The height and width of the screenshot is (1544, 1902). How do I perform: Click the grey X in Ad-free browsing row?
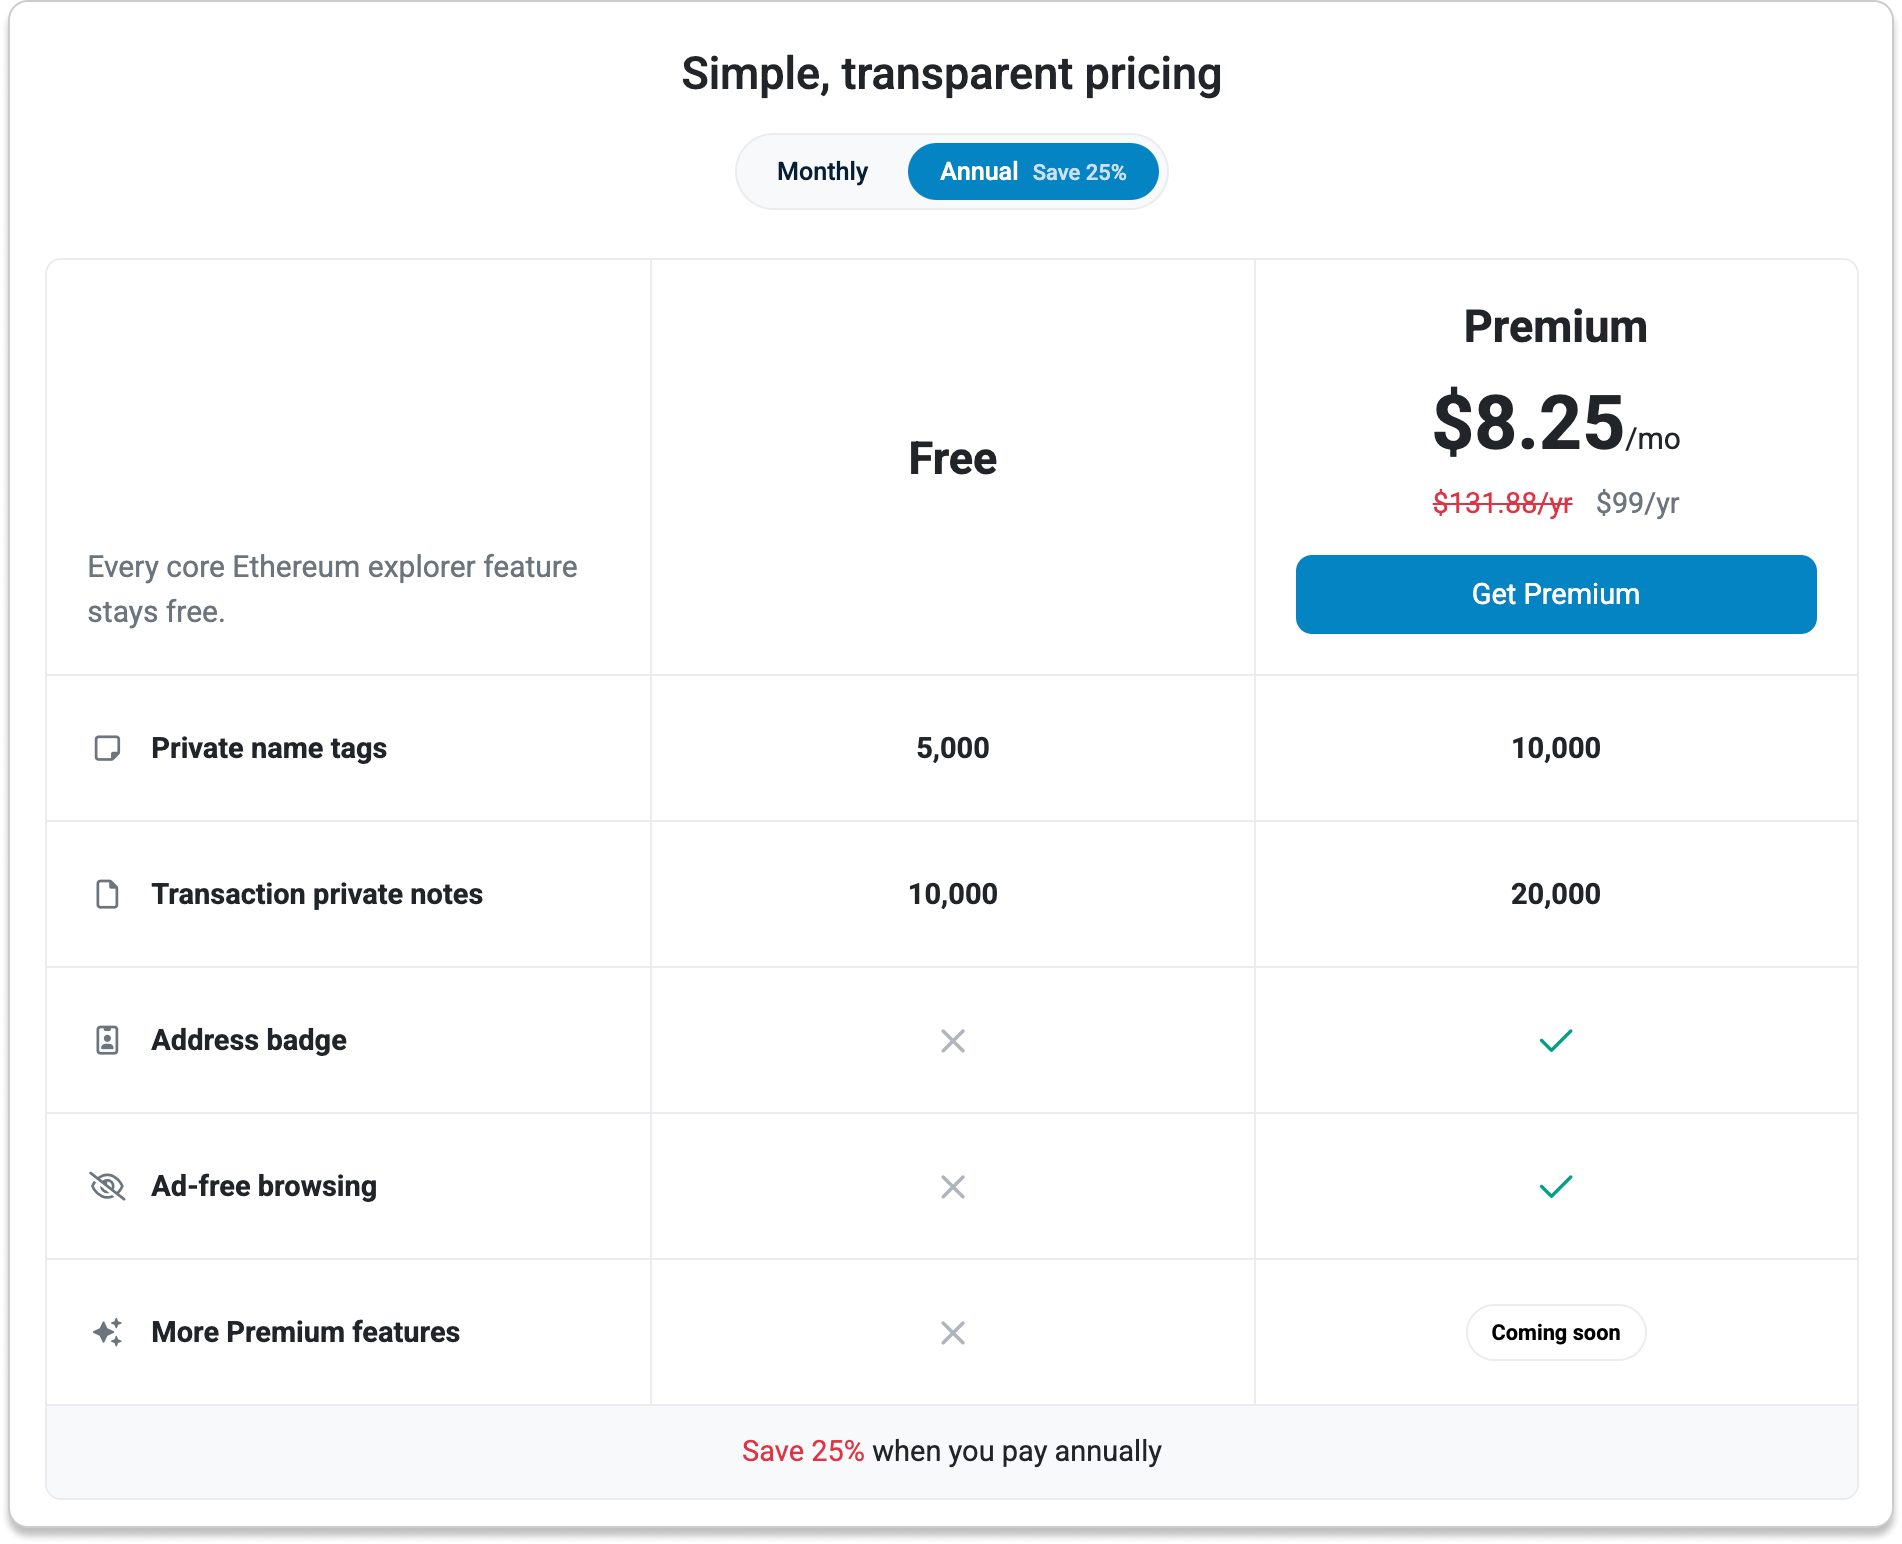tap(953, 1187)
